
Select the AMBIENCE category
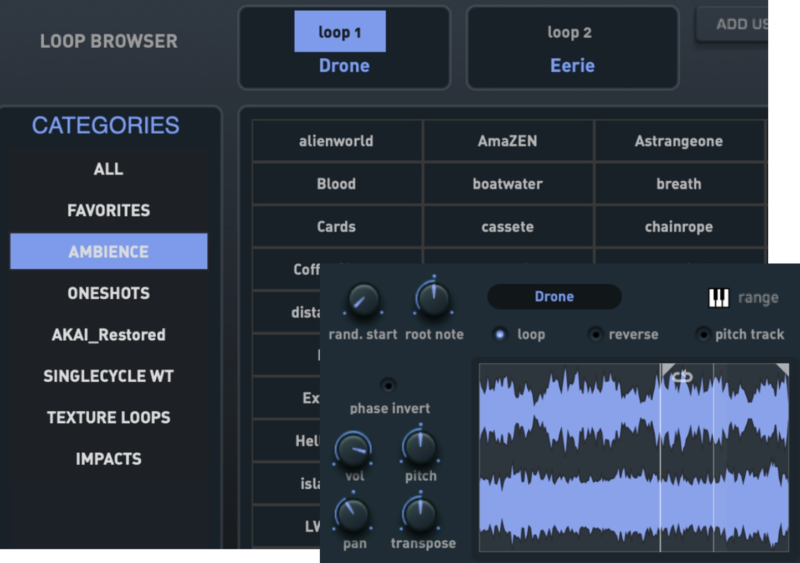[x=109, y=251]
